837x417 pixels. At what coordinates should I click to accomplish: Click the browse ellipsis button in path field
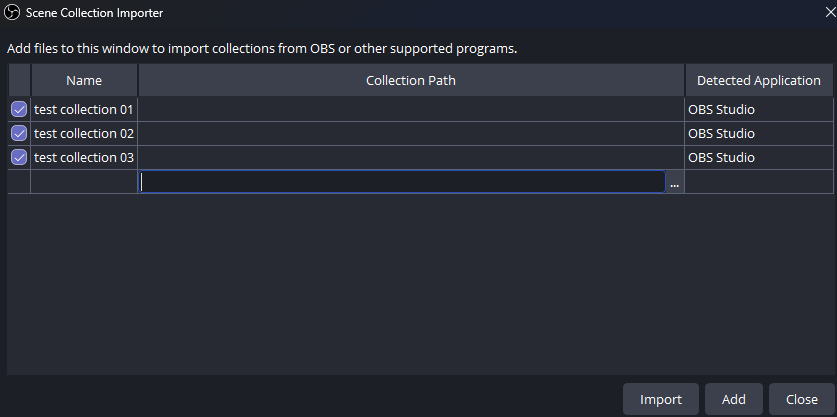point(675,183)
